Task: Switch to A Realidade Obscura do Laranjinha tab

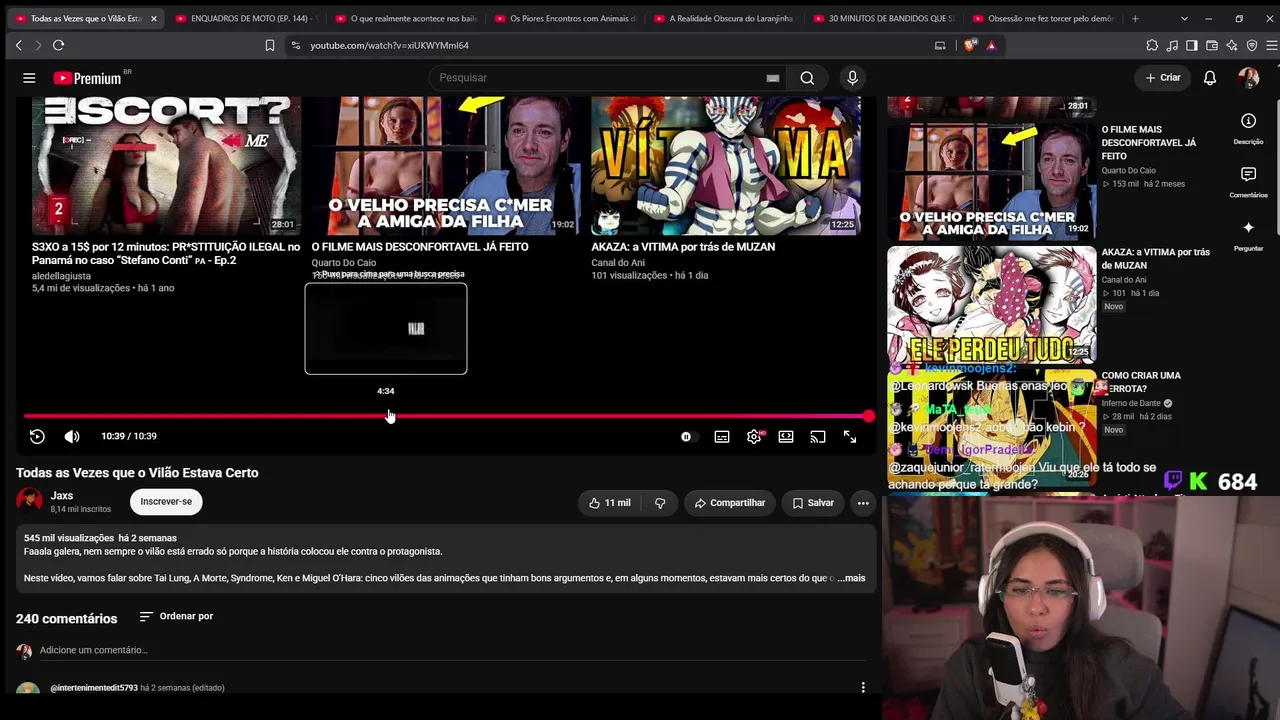Action: pyautogui.click(x=725, y=18)
